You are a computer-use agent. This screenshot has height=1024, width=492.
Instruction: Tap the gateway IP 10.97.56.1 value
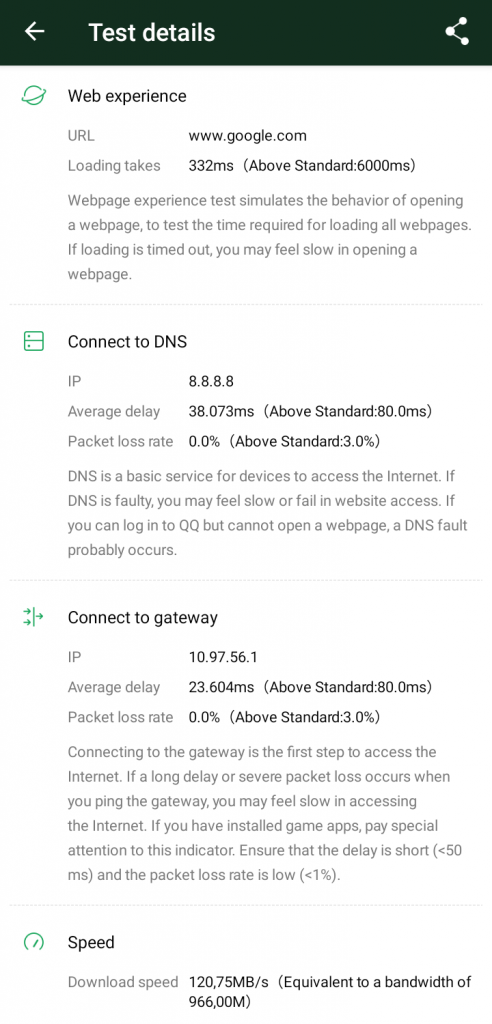coord(223,657)
